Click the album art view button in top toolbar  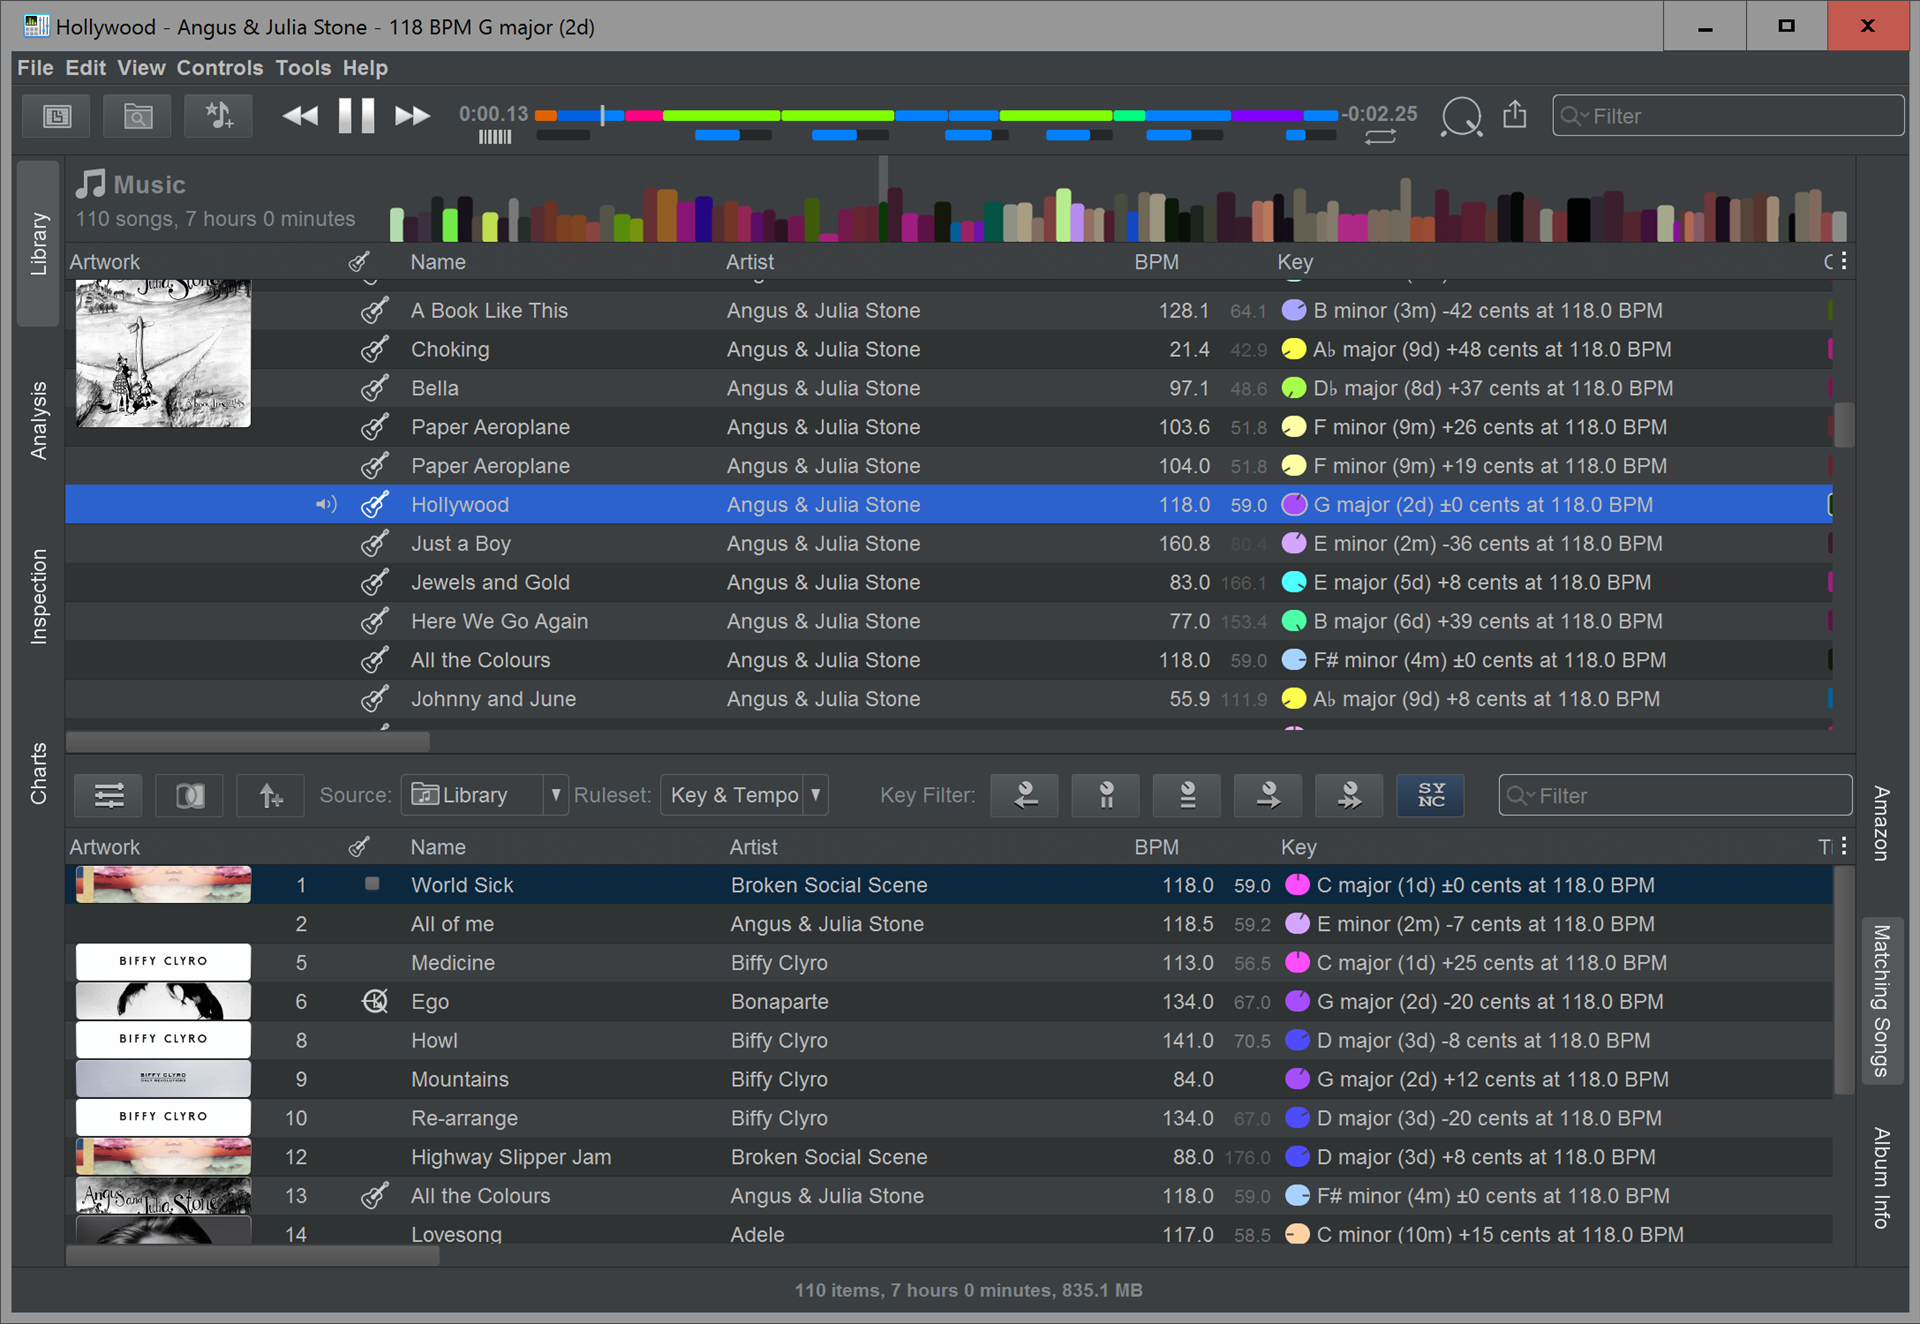pos(57,117)
